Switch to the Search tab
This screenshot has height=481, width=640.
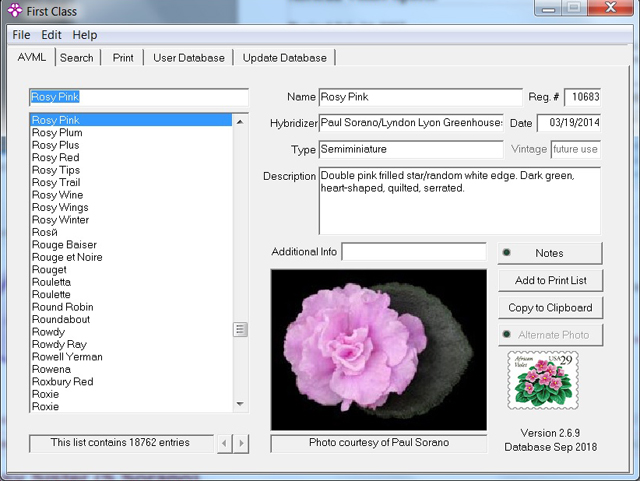click(77, 58)
